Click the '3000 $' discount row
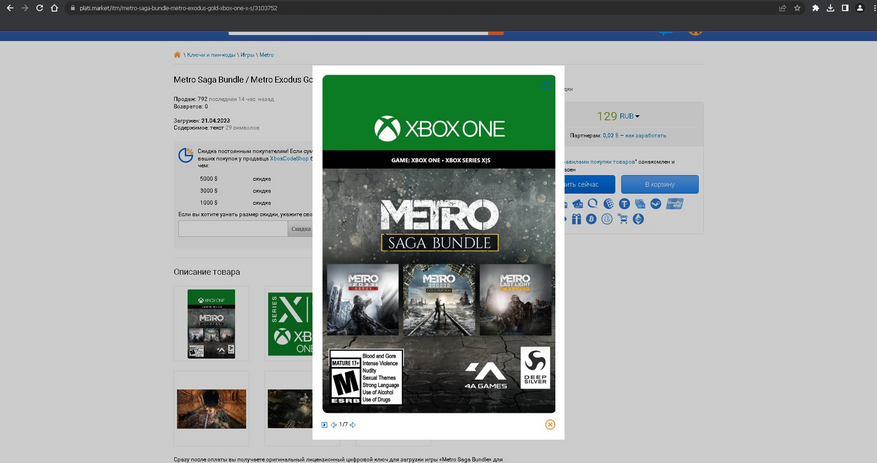Screen dimensions: 877x463 click(x=236, y=191)
